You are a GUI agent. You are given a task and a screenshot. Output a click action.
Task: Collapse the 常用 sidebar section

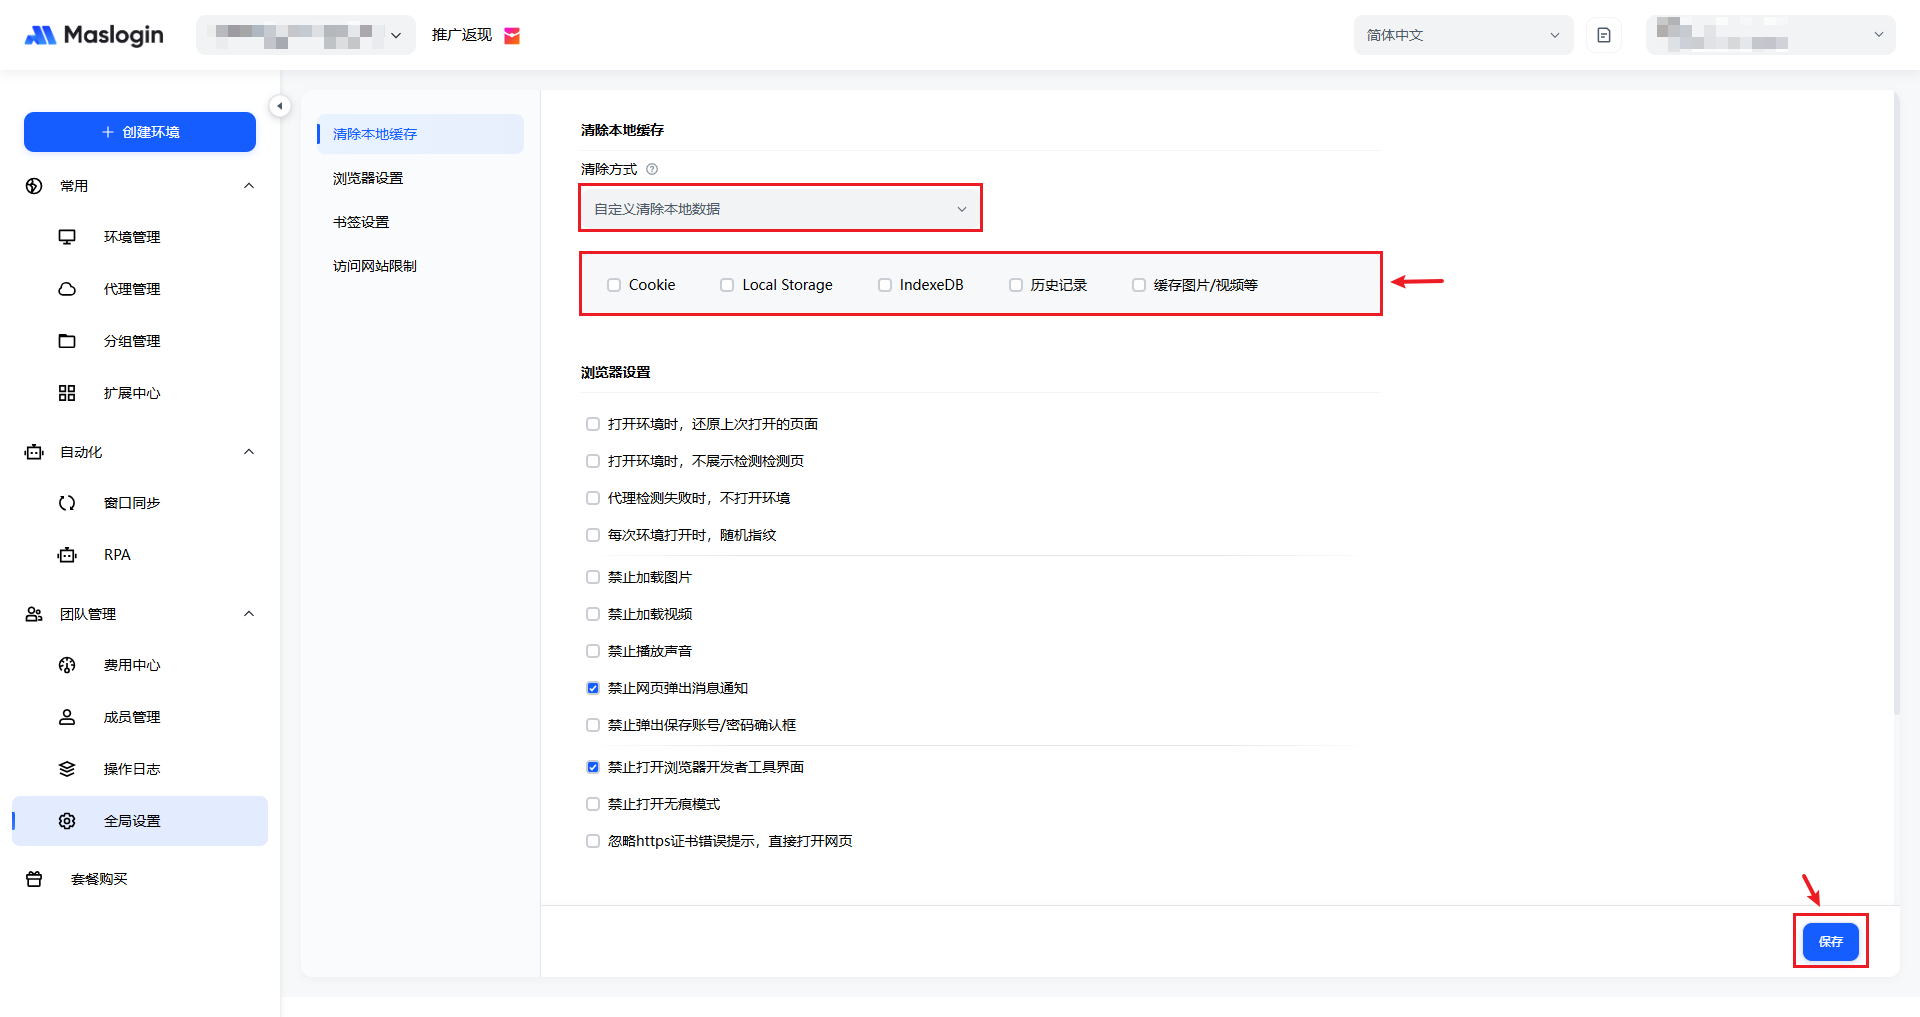coord(249,186)
